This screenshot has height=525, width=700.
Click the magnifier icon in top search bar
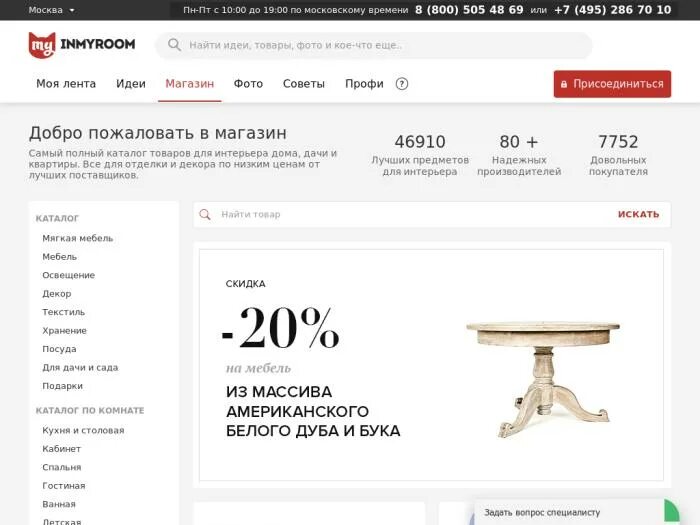click(x=174, y=45)
